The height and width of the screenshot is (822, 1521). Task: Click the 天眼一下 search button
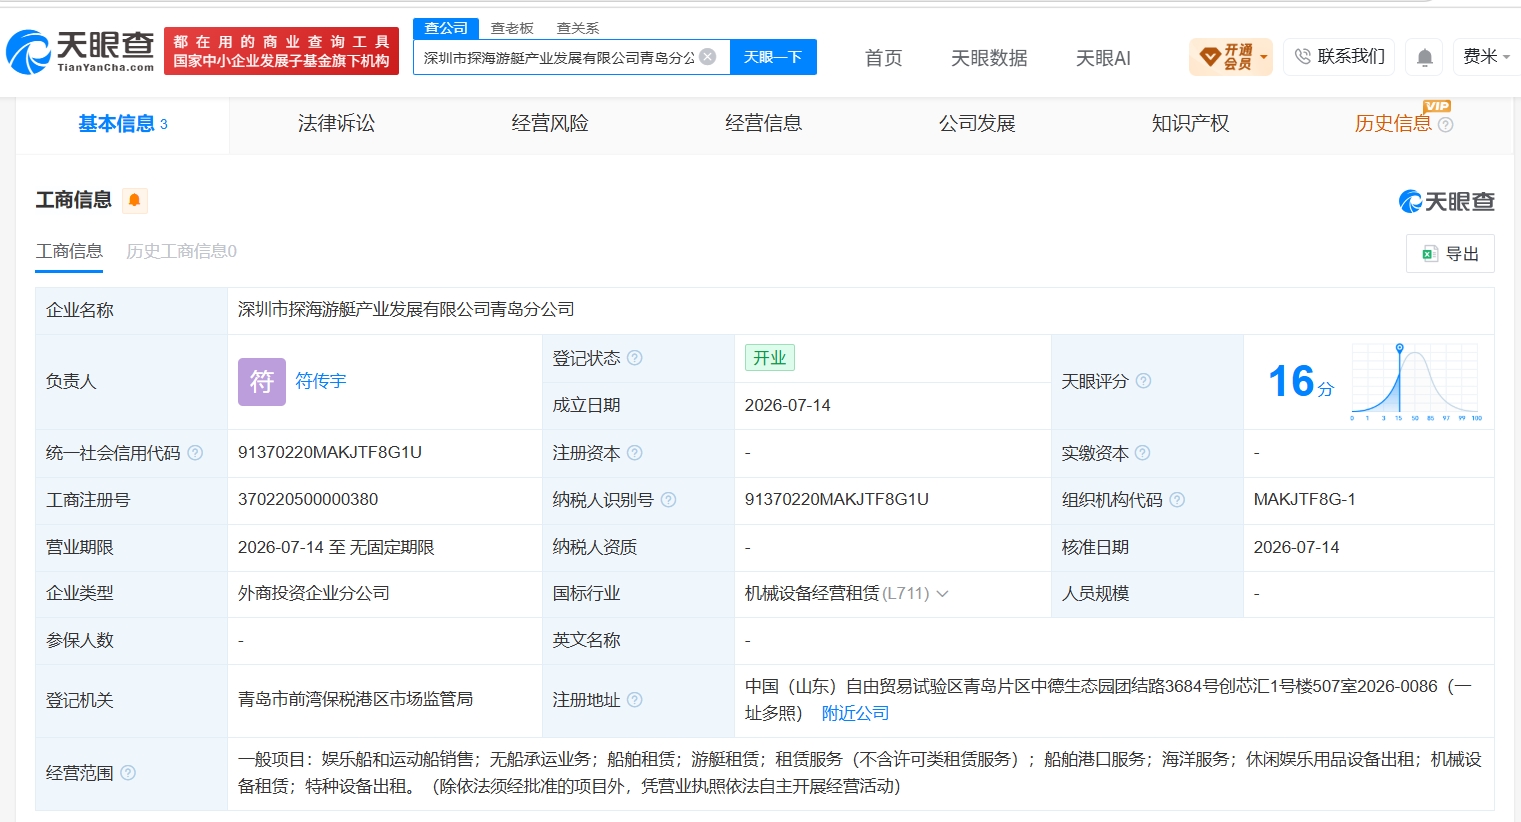773,57
